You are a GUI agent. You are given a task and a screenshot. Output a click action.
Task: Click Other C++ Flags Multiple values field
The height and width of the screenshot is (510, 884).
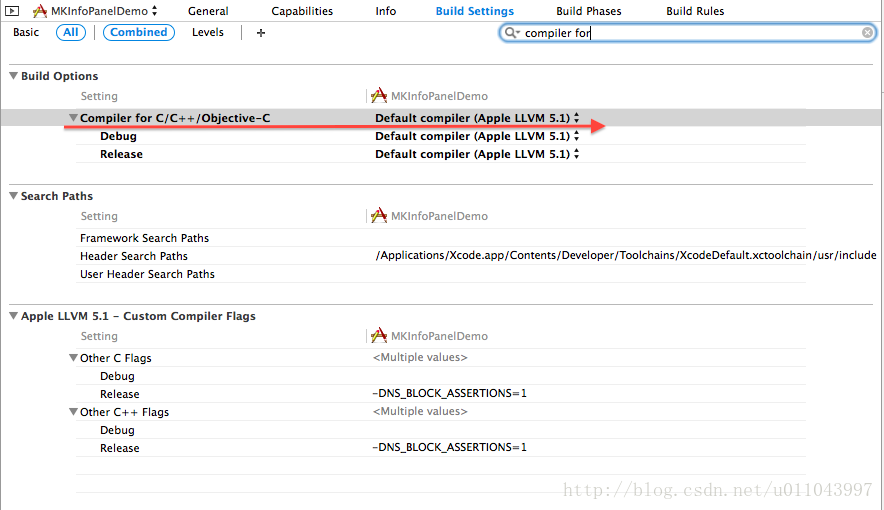pos(420,411)
